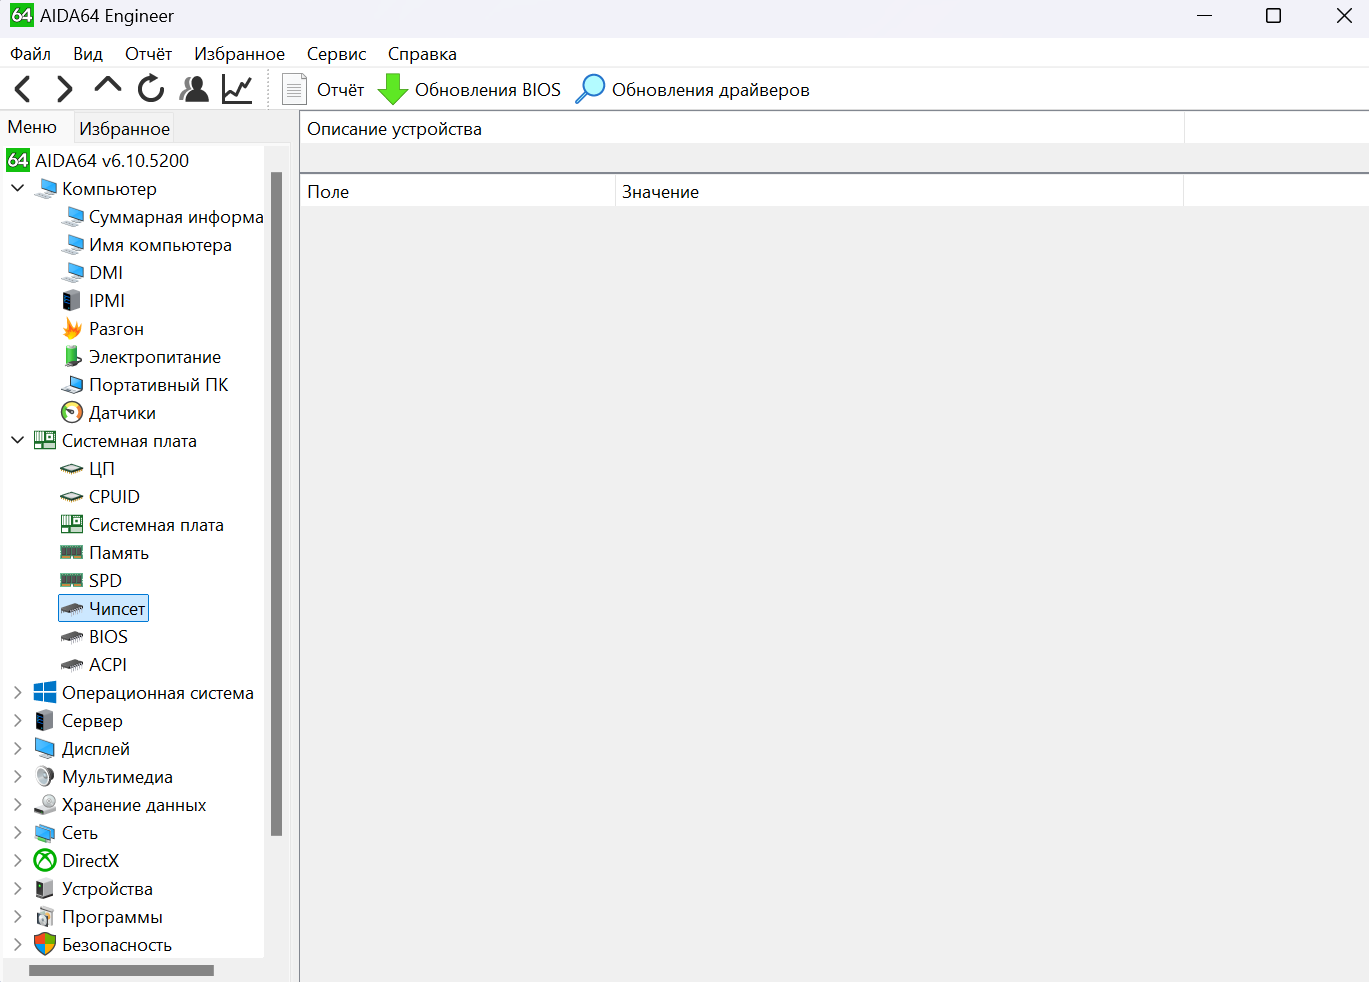Open the graph chart toolbar icon

coord(237,89)
